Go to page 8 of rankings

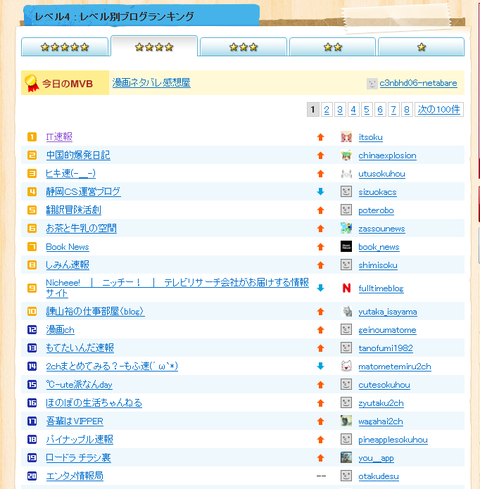click(406, 110)
